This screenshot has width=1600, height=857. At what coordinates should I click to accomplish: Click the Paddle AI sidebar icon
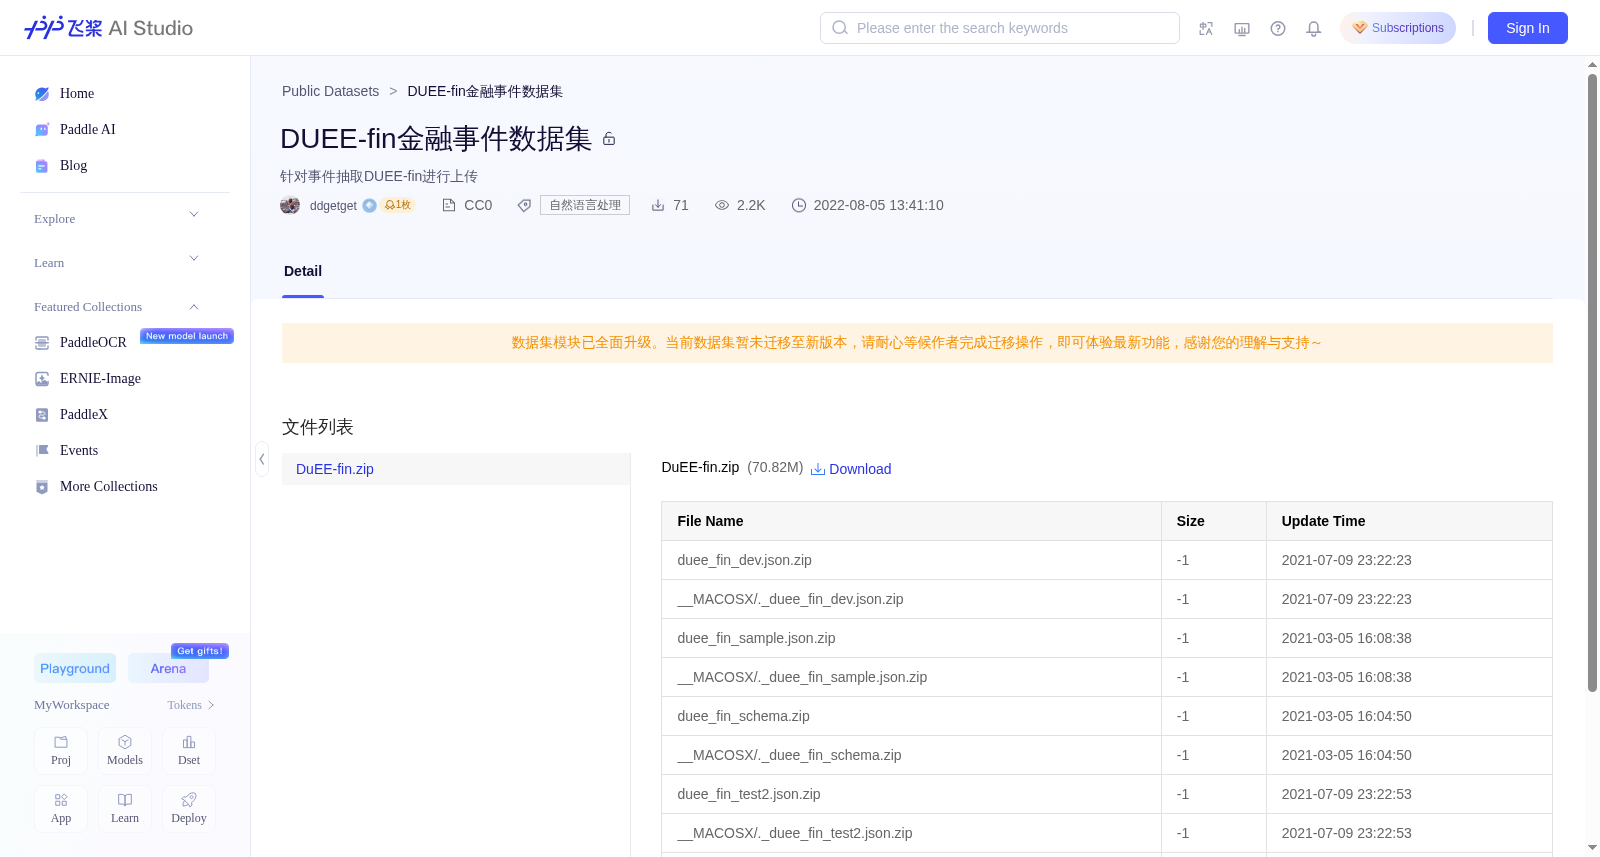coord(42,130)
